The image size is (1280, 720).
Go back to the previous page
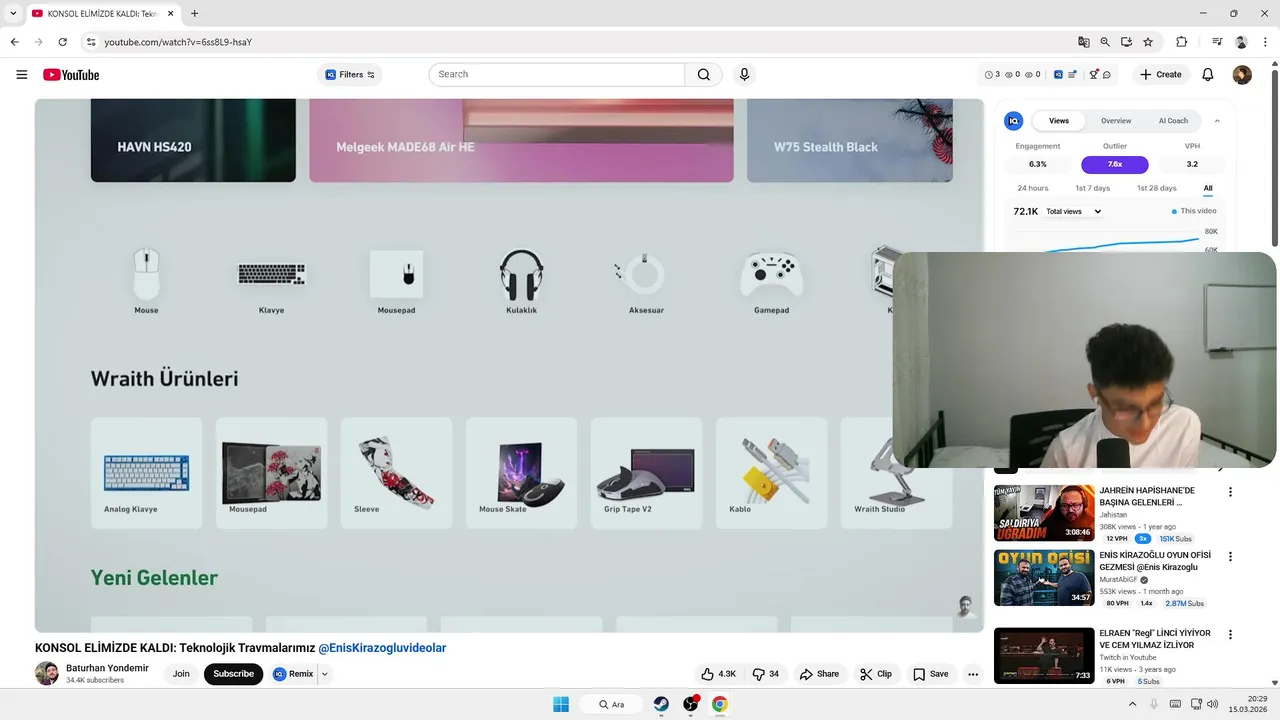click(15, 42)
